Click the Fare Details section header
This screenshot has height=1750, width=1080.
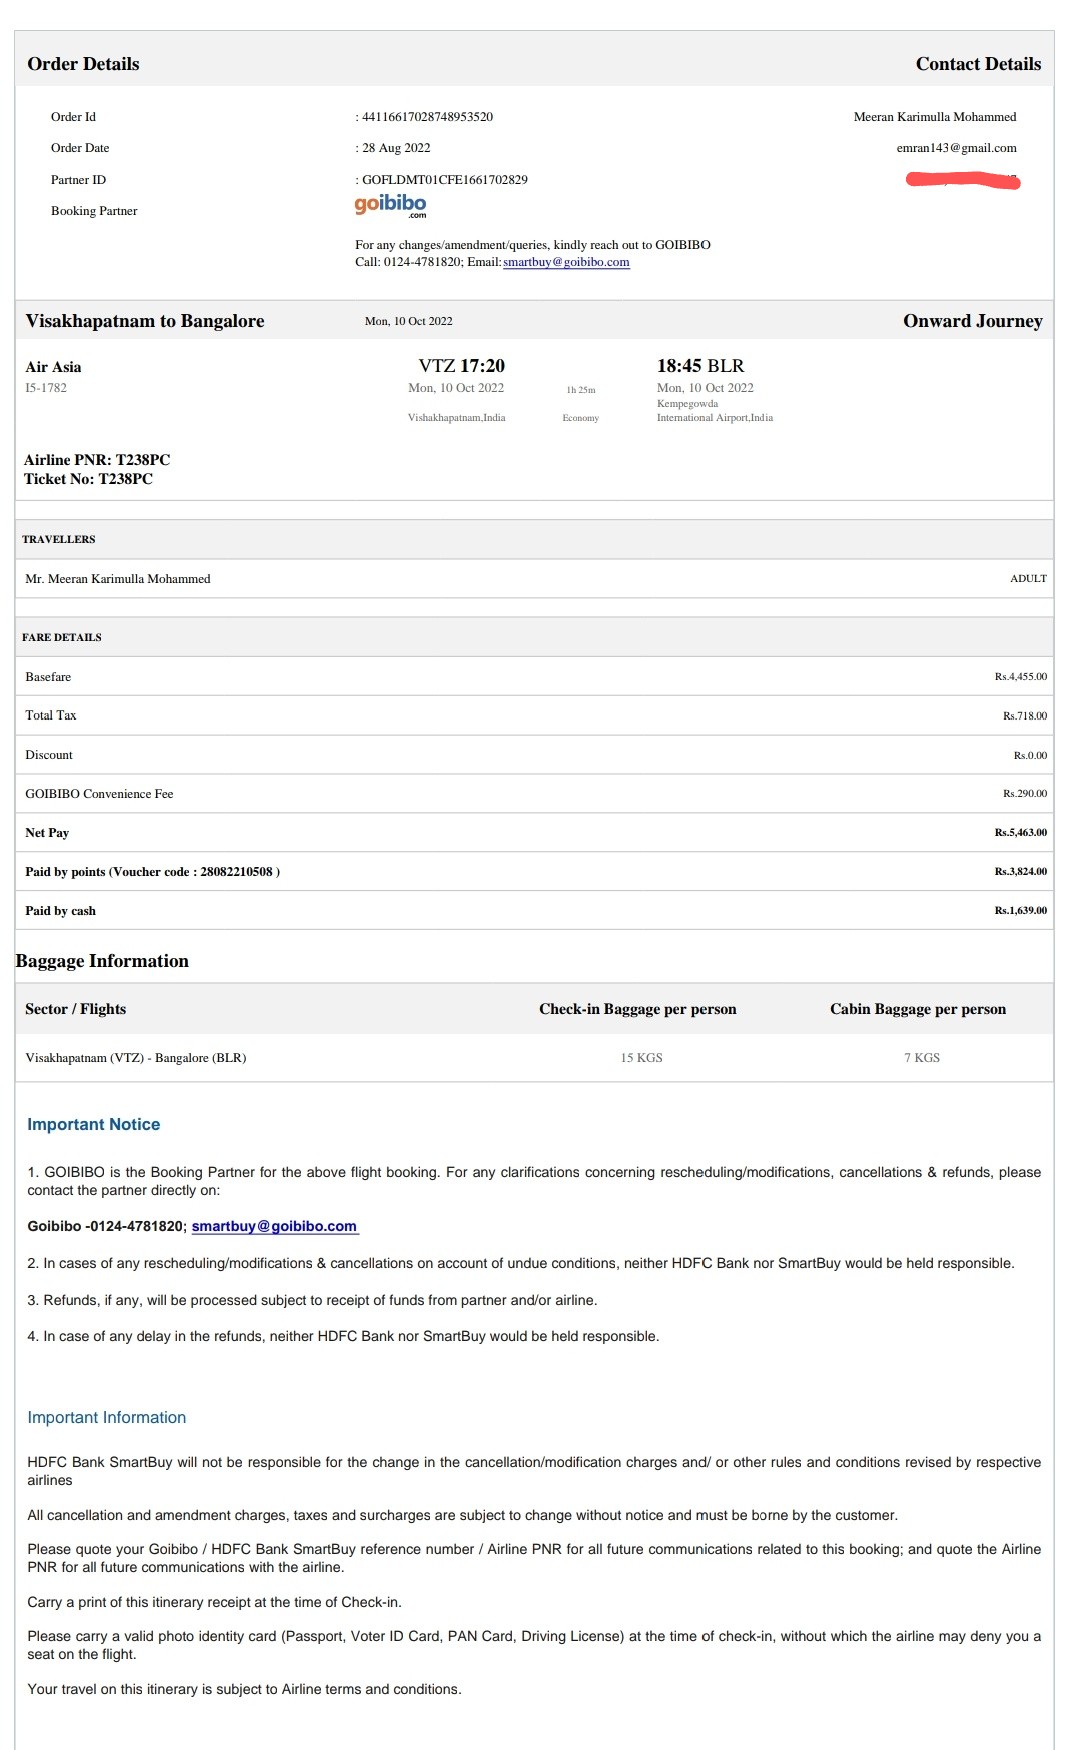point(62,637)
